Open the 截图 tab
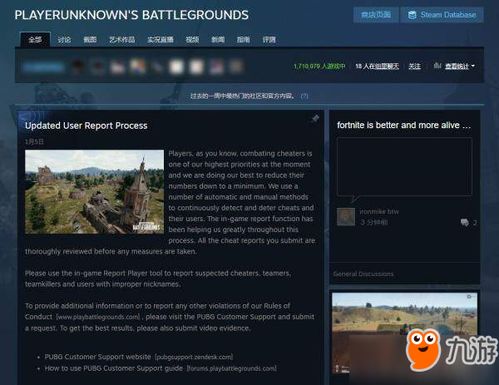499x385 pixels. point(90,40)
